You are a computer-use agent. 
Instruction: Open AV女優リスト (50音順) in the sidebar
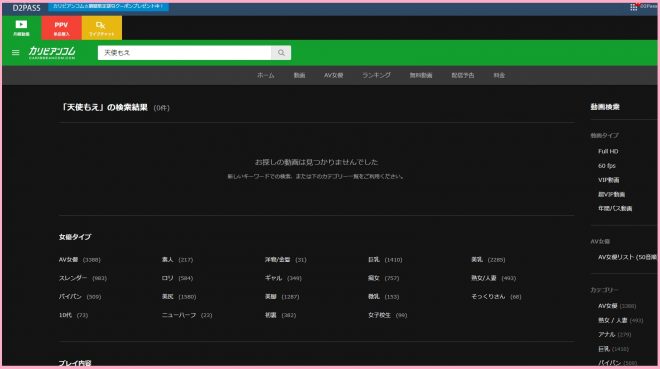[627, 257]
